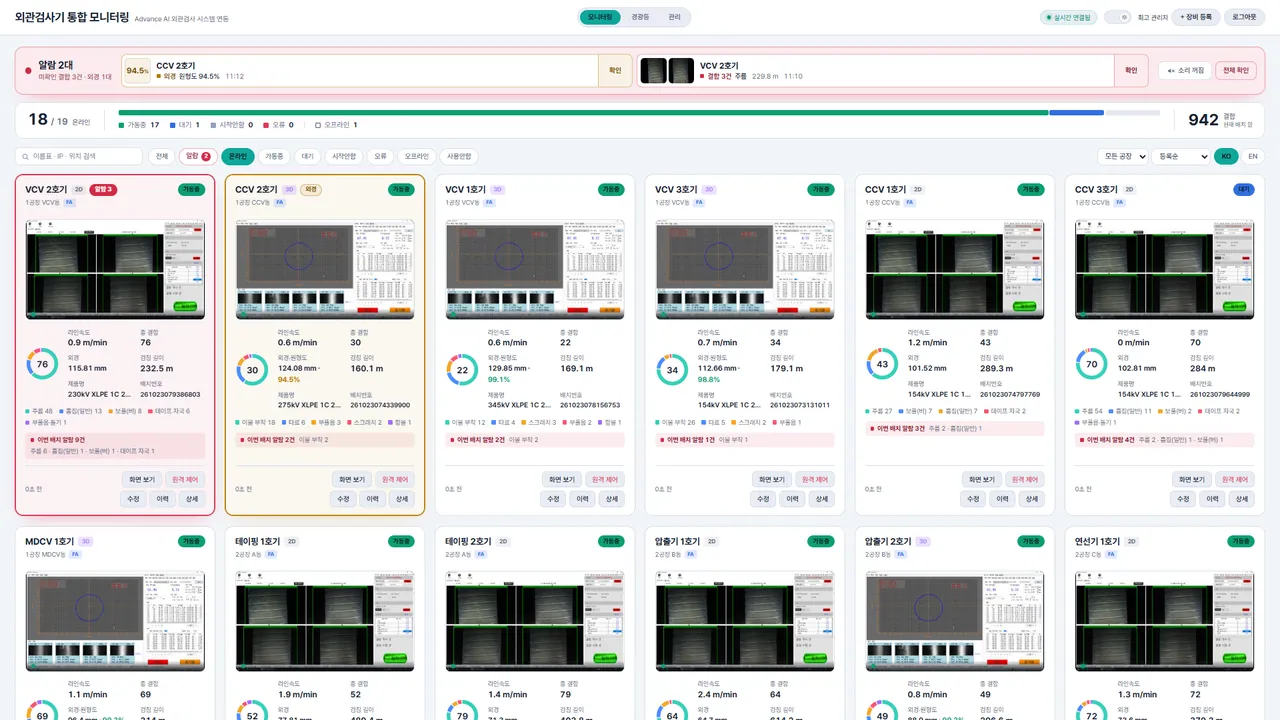Image resolution: width=1280 pixels, height=720 pixels.
Task: Click the defect donut chart showing 22
Action: coord(462,370)
